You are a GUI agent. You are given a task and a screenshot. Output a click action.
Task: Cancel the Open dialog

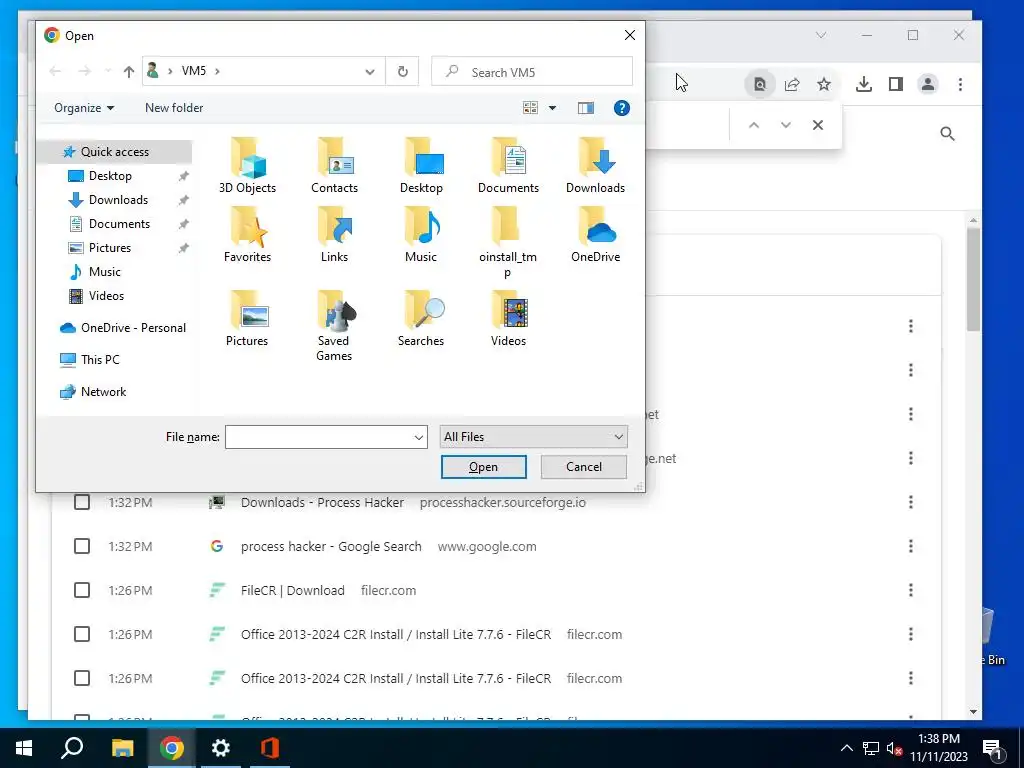(x=584, y=467)
